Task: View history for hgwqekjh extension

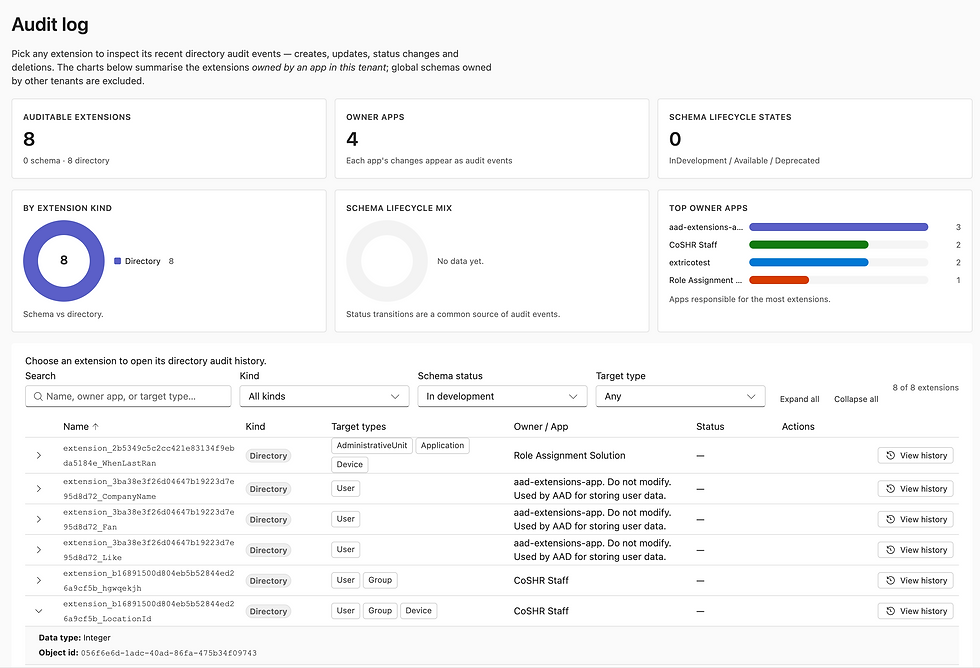Action: coord(915,581)
